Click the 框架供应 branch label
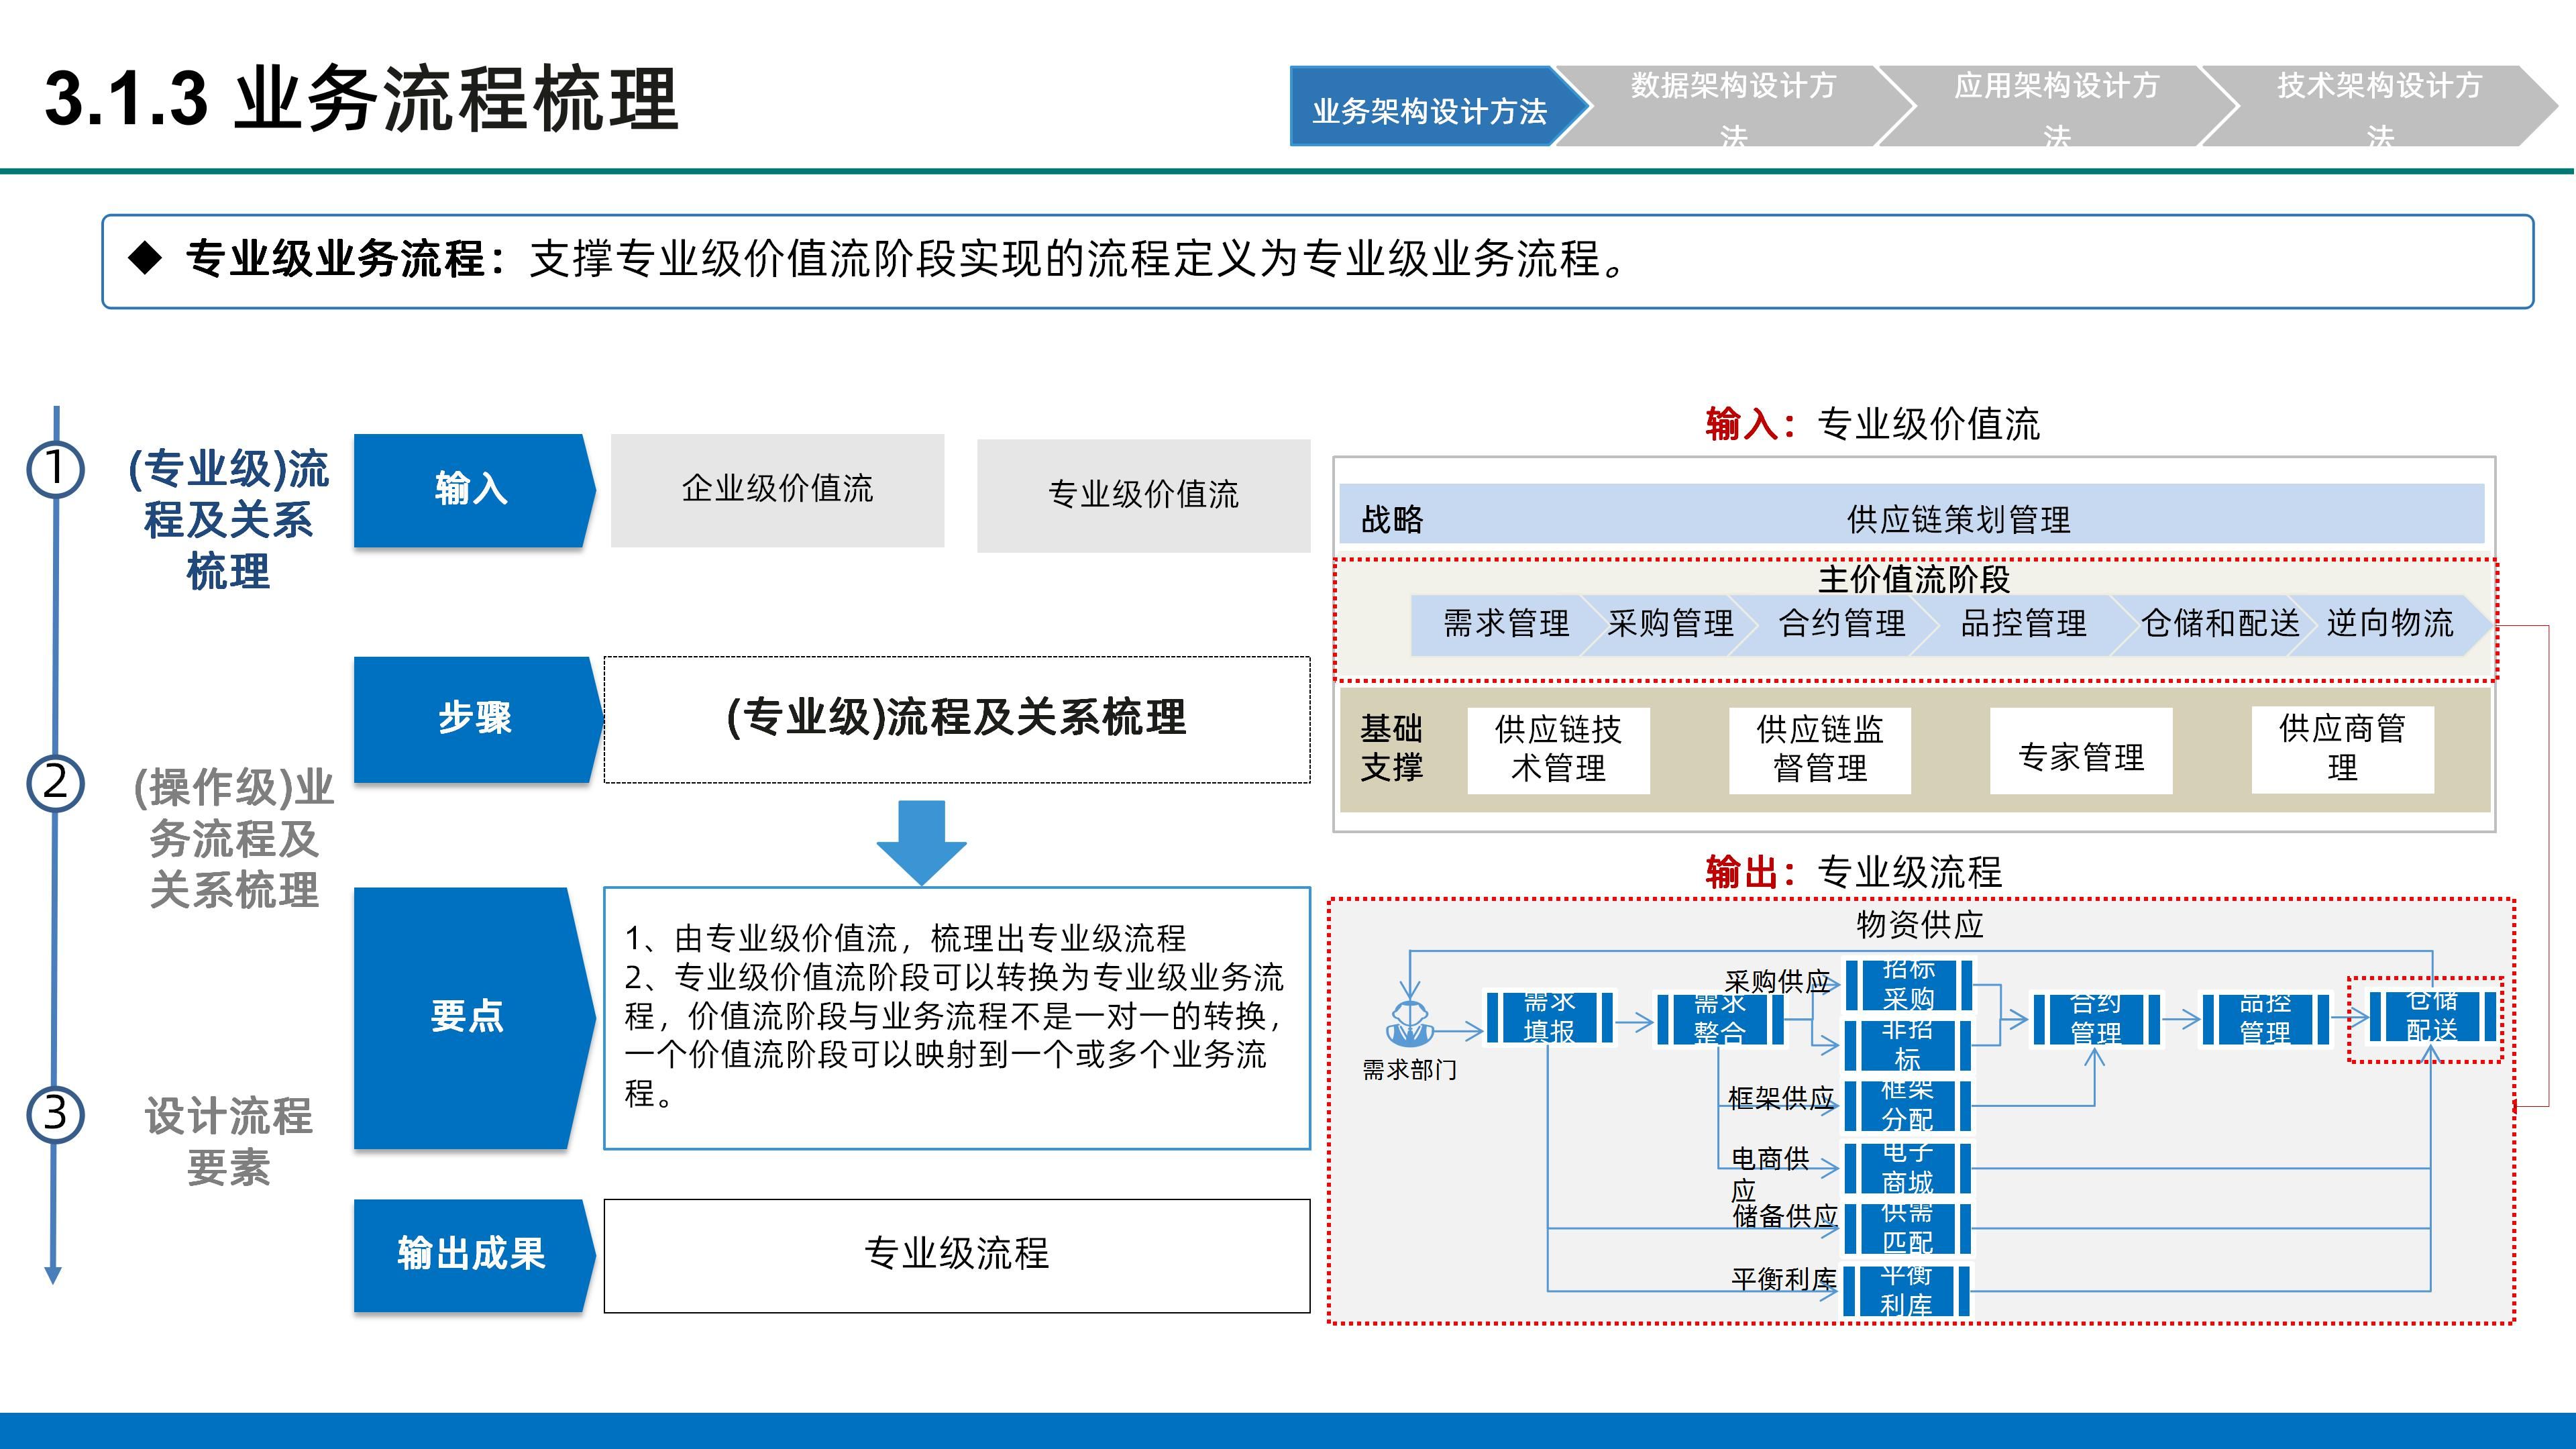Image resolution: width=2576 pixels, height=1449 pixels. [1781, 1099]
